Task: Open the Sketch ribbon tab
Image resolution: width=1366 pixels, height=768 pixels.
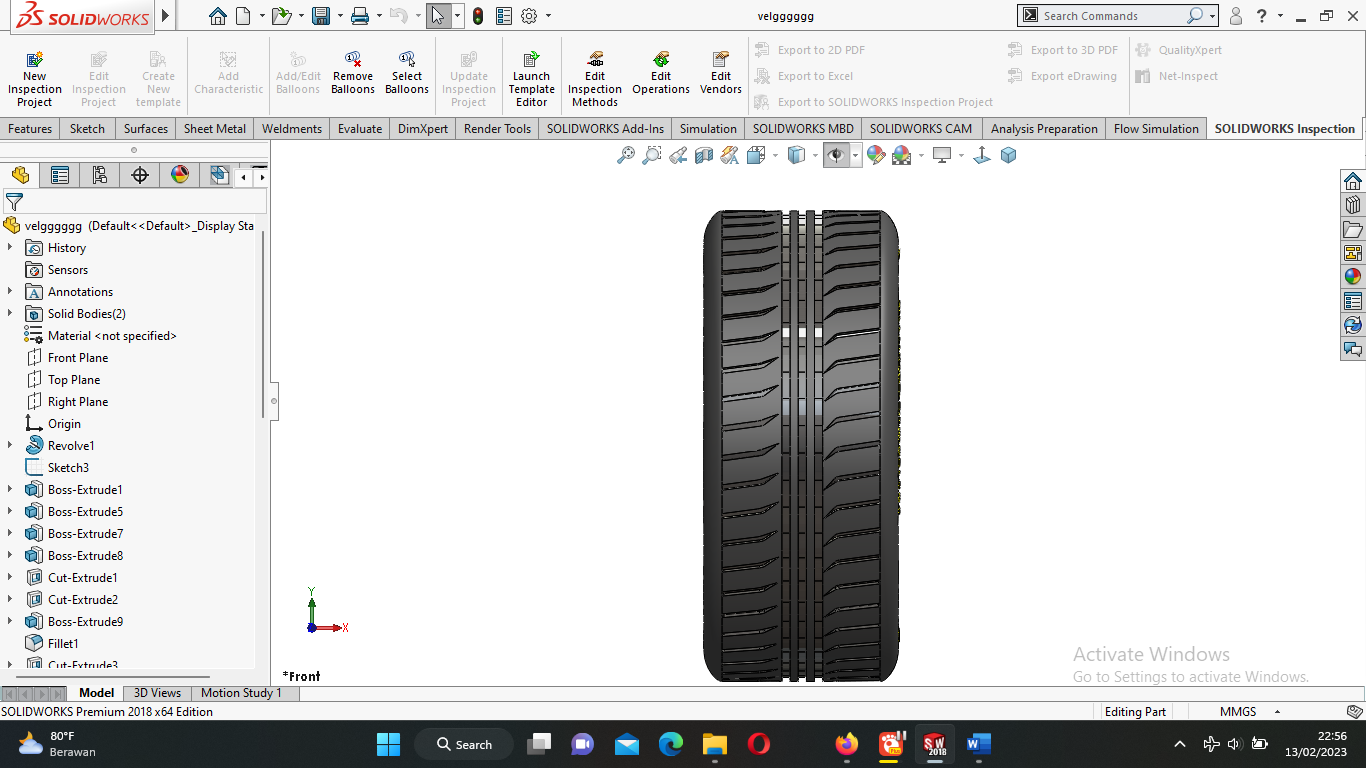Action: (x=87, y=129)
